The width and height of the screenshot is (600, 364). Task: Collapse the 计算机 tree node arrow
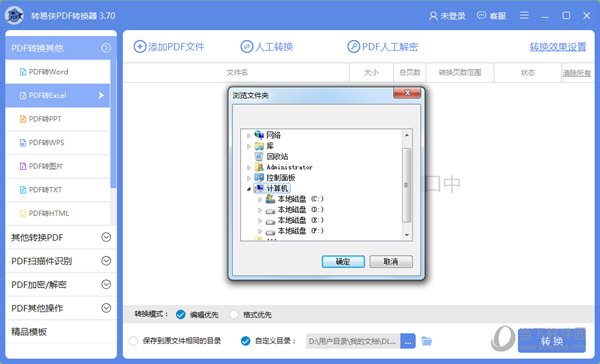click(x=249, y=189)
